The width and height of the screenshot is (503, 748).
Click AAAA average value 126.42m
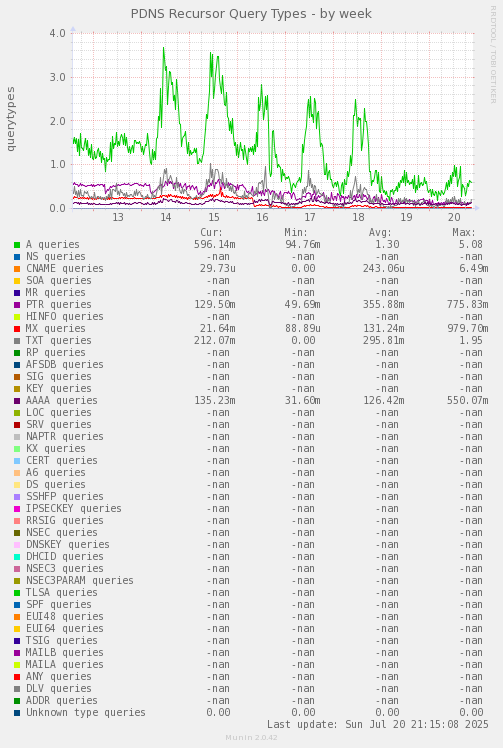pos(383,400)
